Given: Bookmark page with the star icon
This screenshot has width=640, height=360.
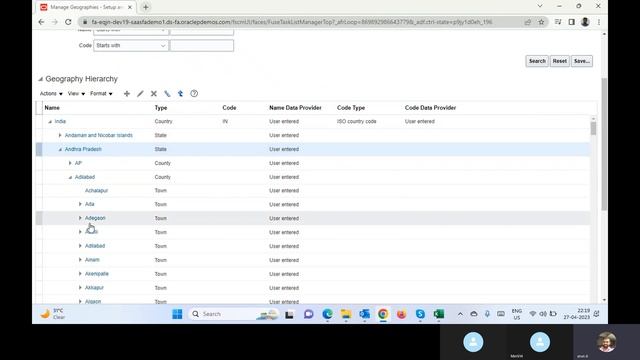Looking at the screenshot, I should click(541, 22).
